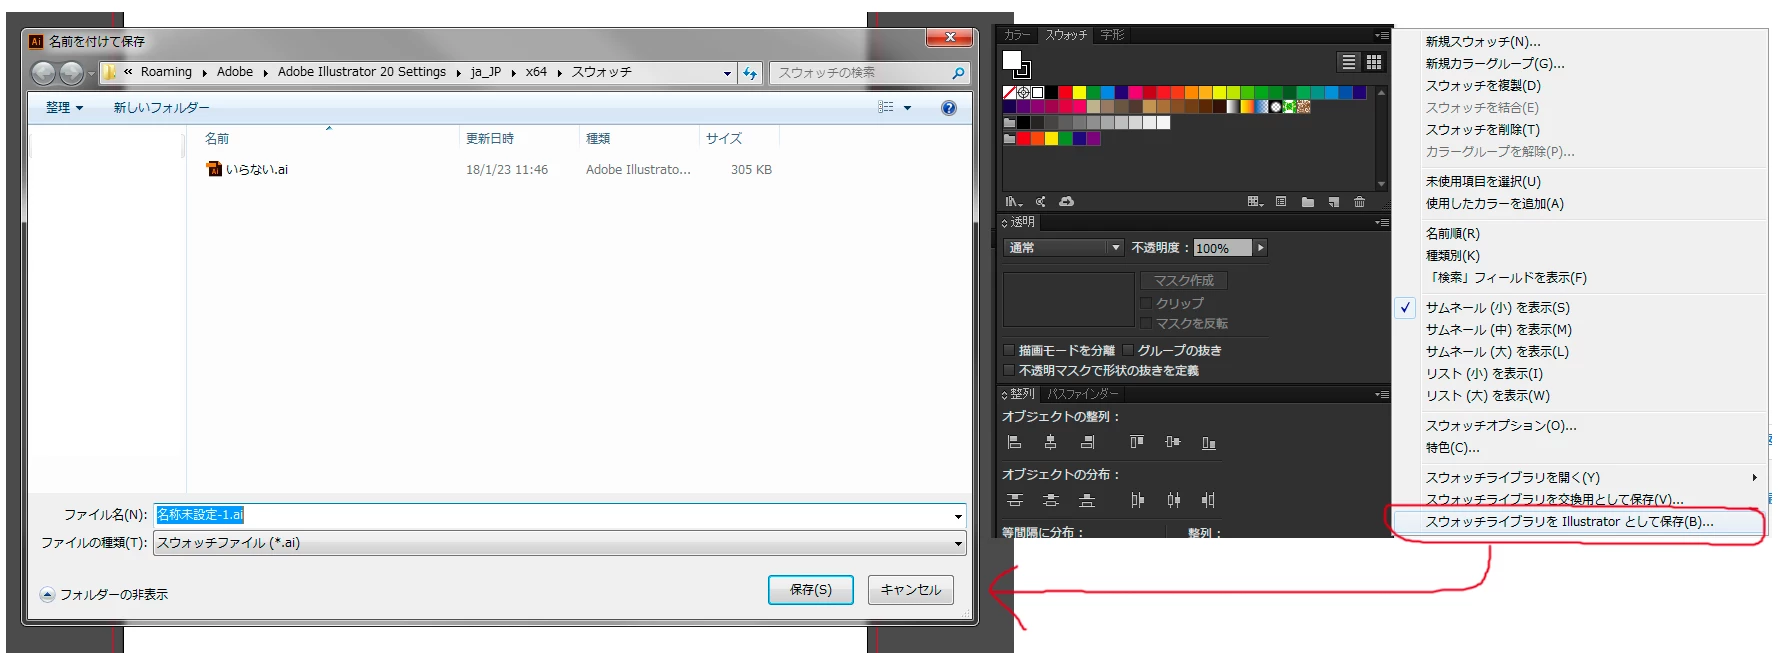Collapse folders via フォルダーの非表示
This screenshot has height=653, width=1788.
click(104, 594)
